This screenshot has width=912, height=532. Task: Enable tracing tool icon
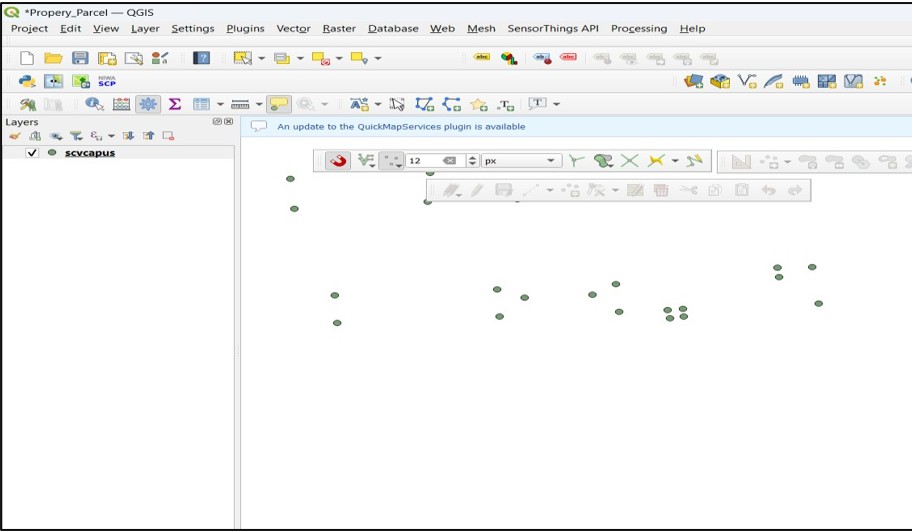click(694, 160)
